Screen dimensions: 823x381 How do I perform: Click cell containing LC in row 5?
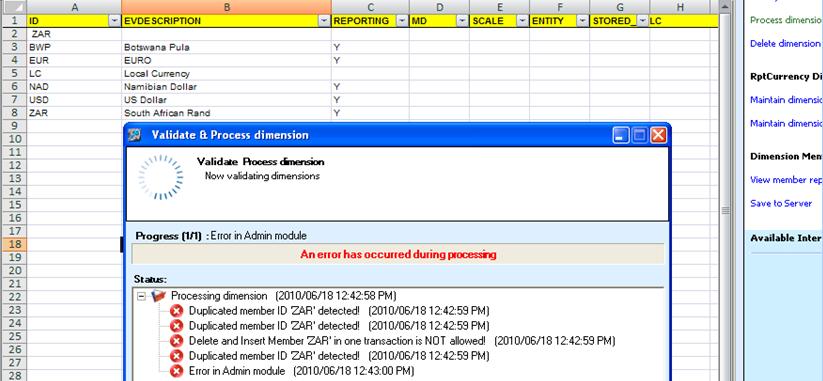74,73
